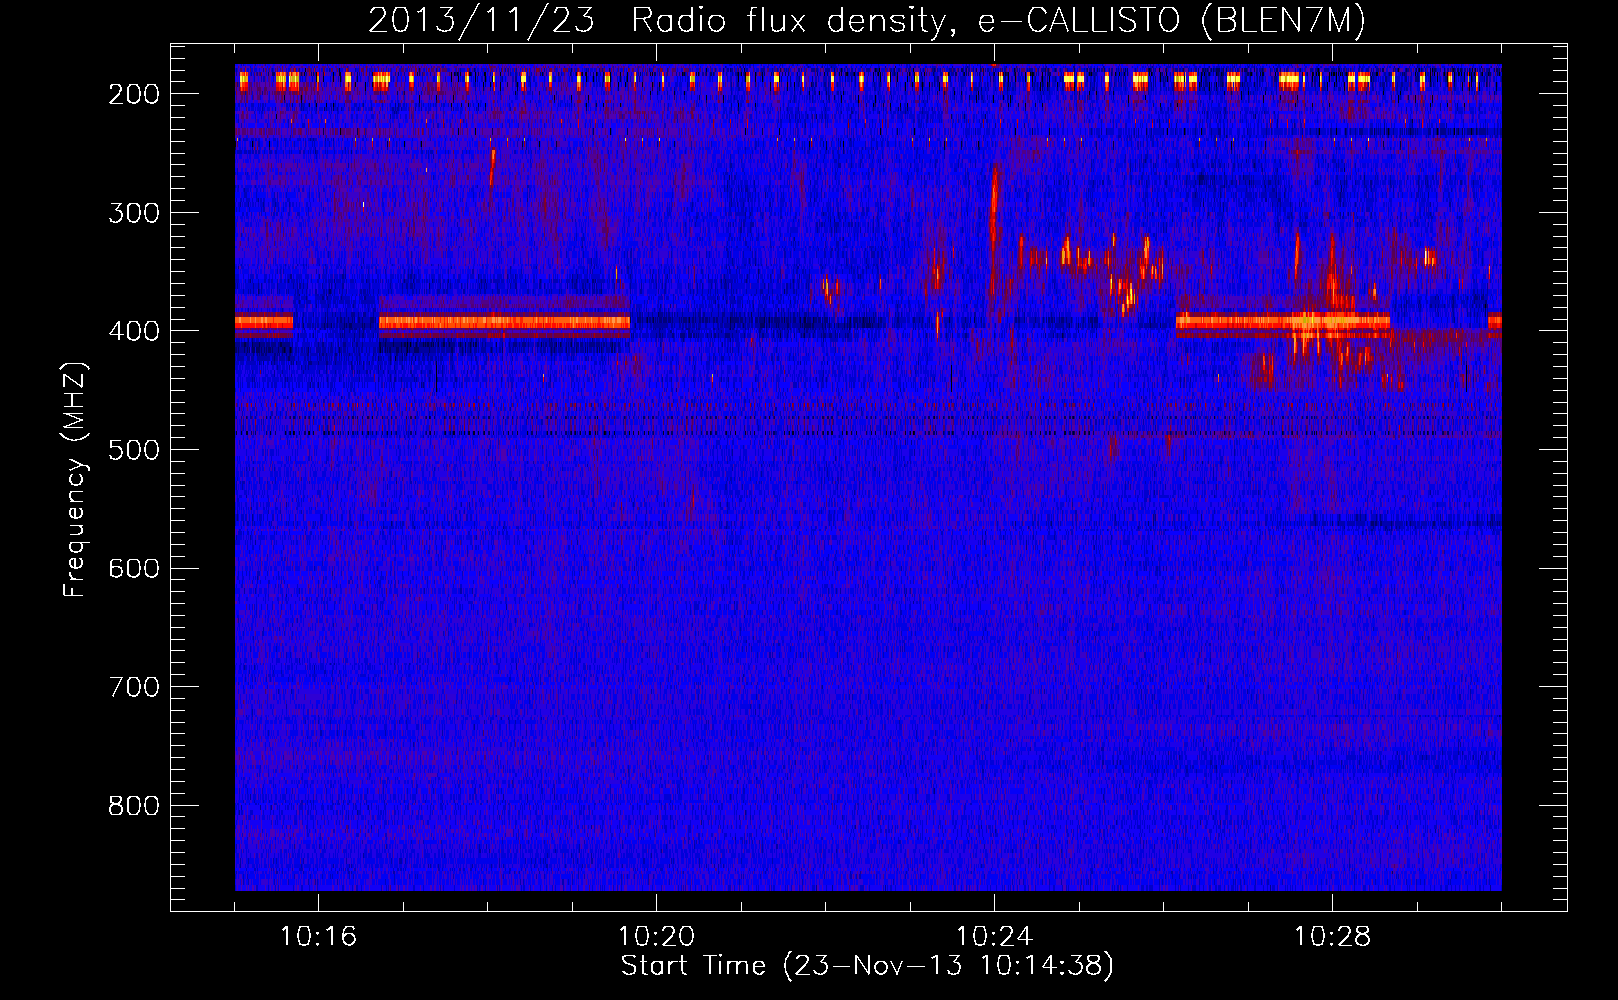Click the 600 frequency tick label
This screenshot has width=1618, height=1000.
[134, 568]
